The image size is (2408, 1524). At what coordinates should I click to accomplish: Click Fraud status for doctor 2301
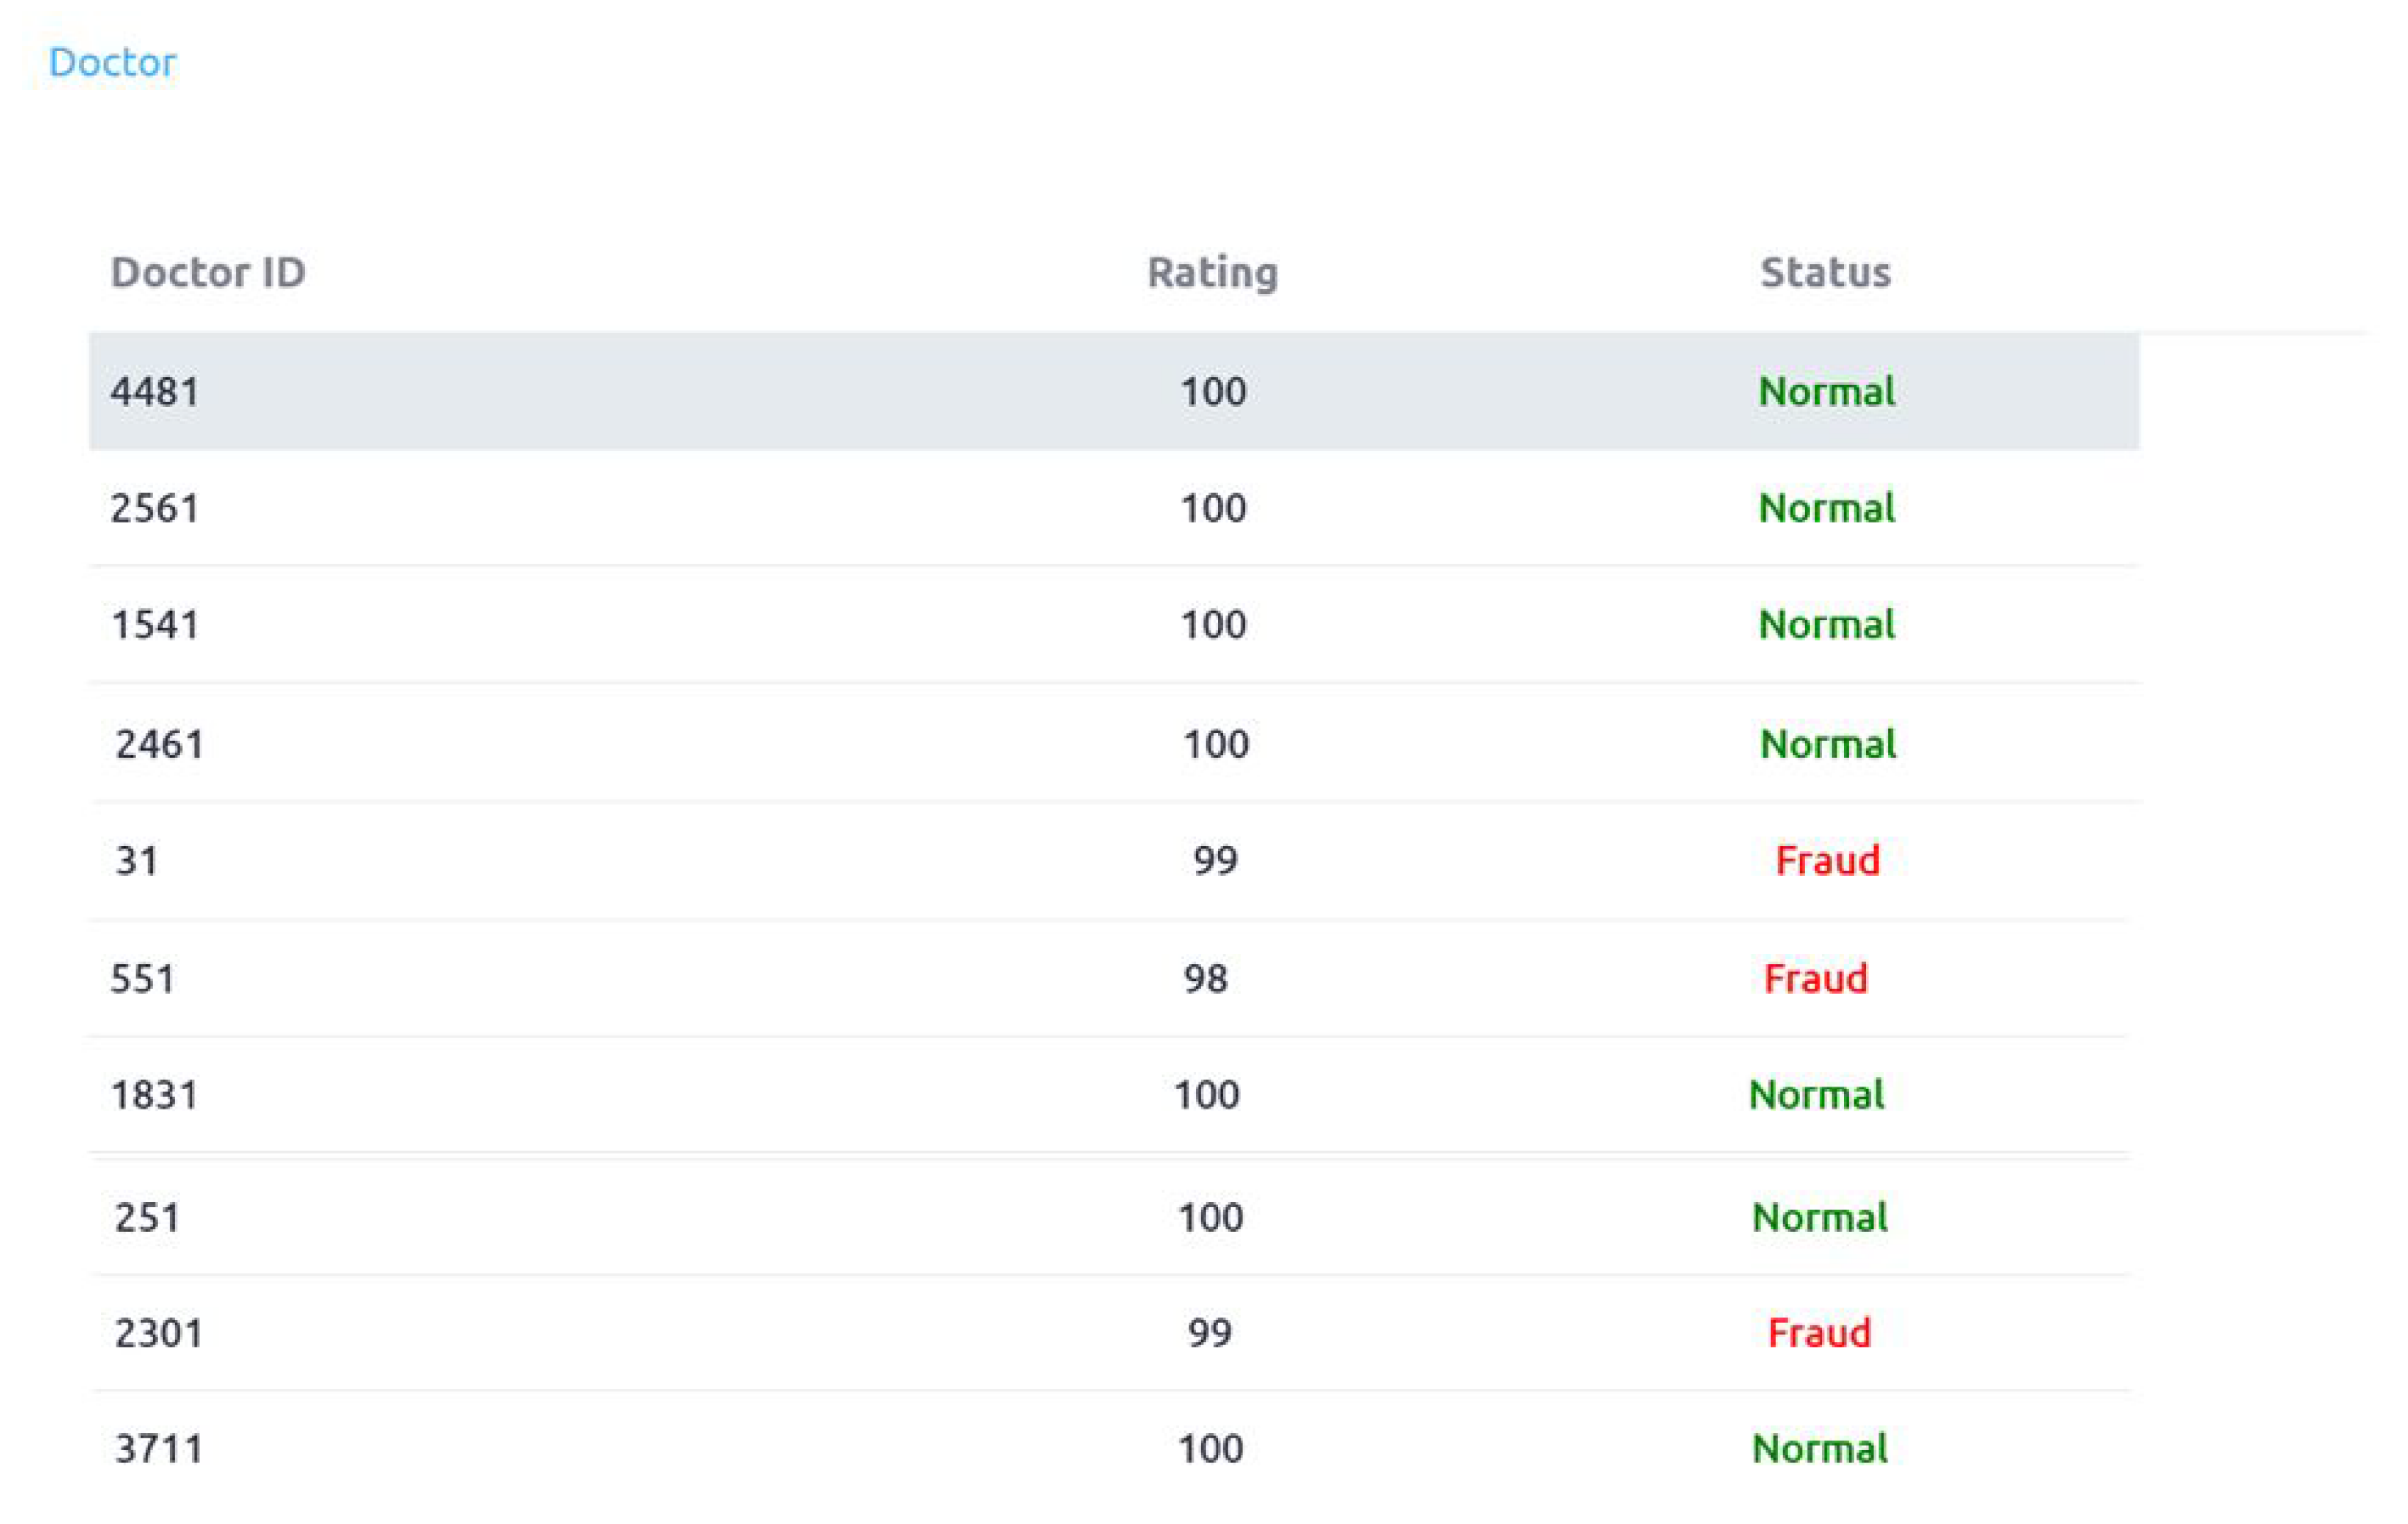[1819, 1333]
